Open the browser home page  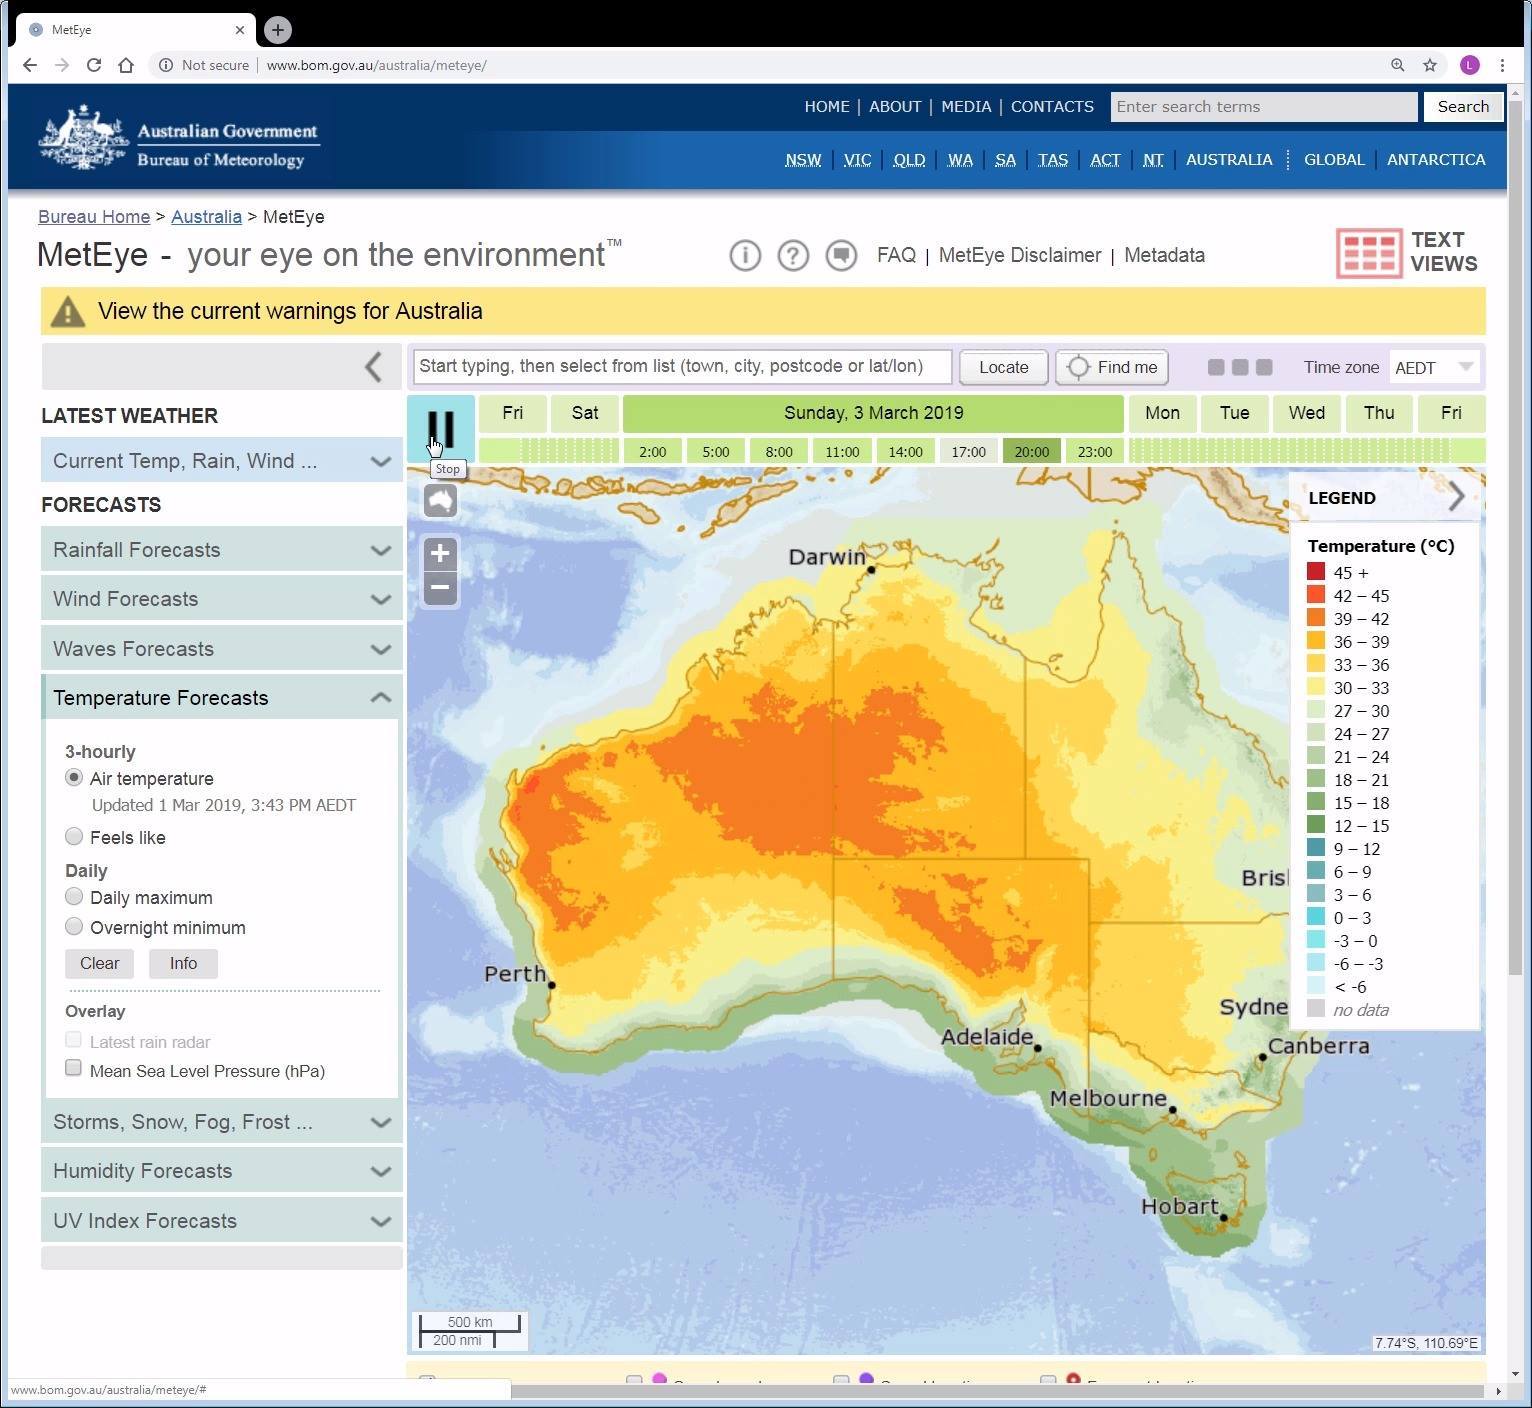[126, 65]
